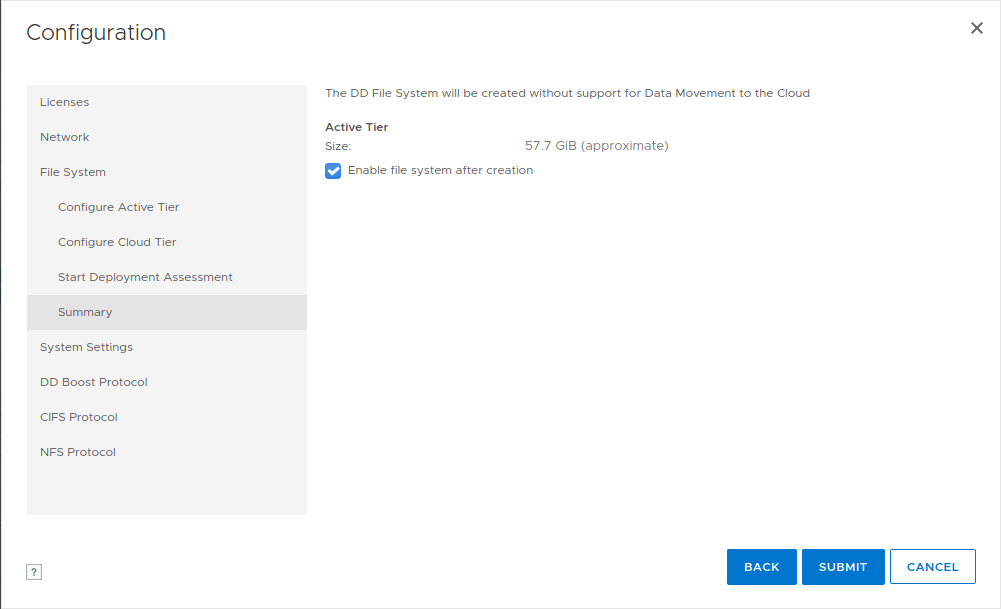
Task: Click the Active Tier heading
Action: pyautogui.click(x=357, y=127)
